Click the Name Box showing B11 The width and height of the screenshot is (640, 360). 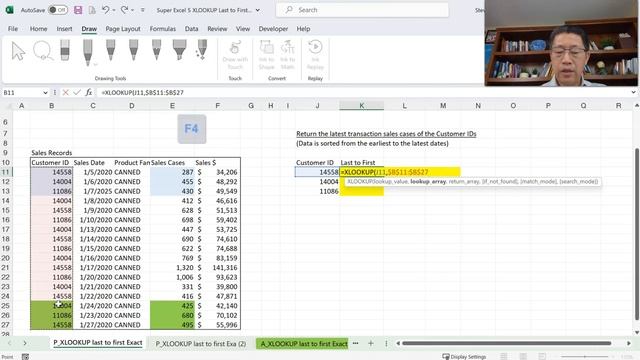point(22,93)
